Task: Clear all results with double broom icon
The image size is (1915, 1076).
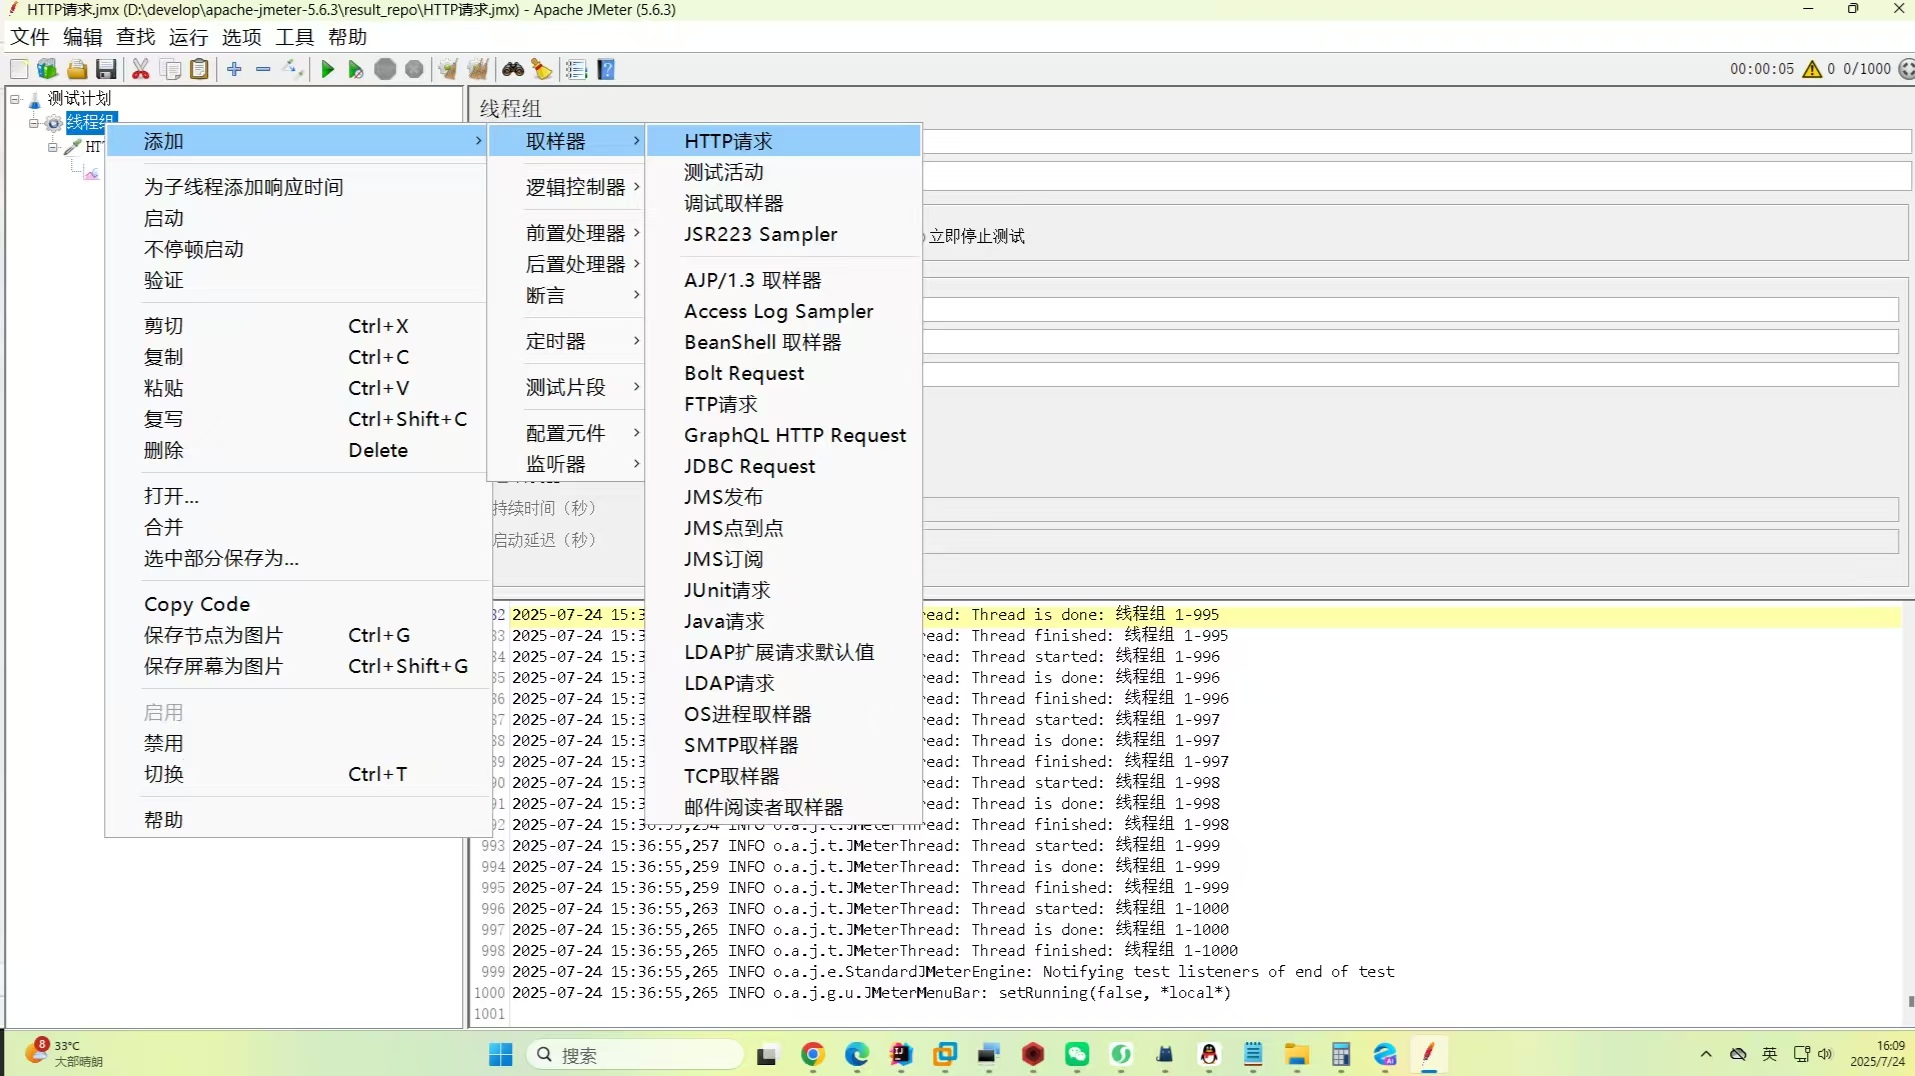Action: [x=478, y=69]
